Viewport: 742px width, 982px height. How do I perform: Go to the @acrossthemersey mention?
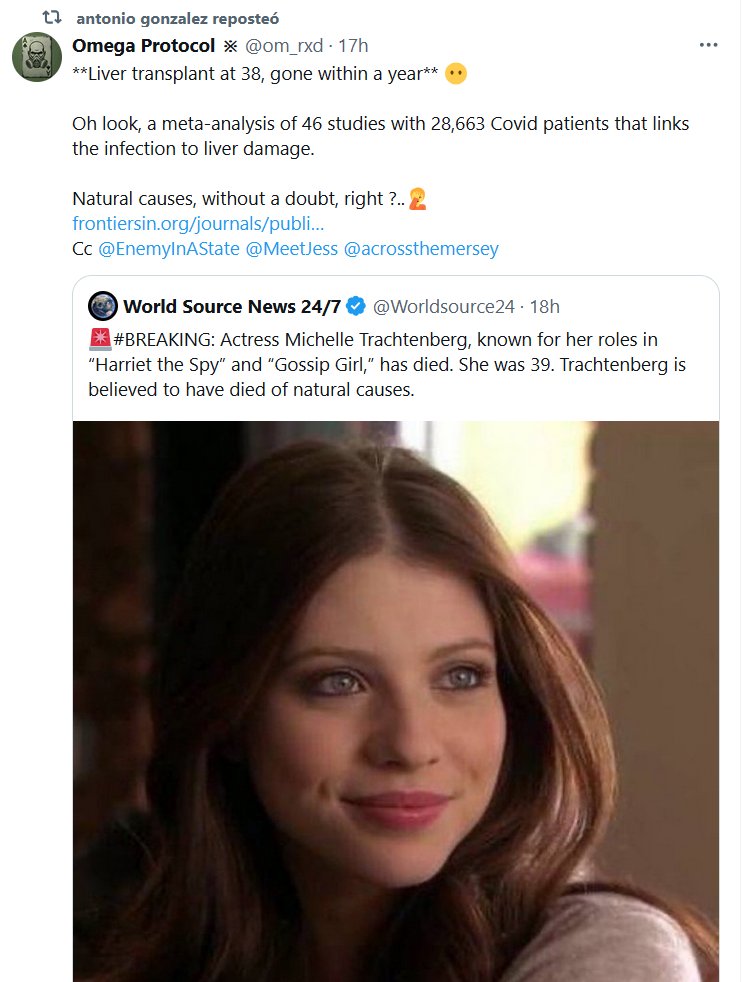421,249
